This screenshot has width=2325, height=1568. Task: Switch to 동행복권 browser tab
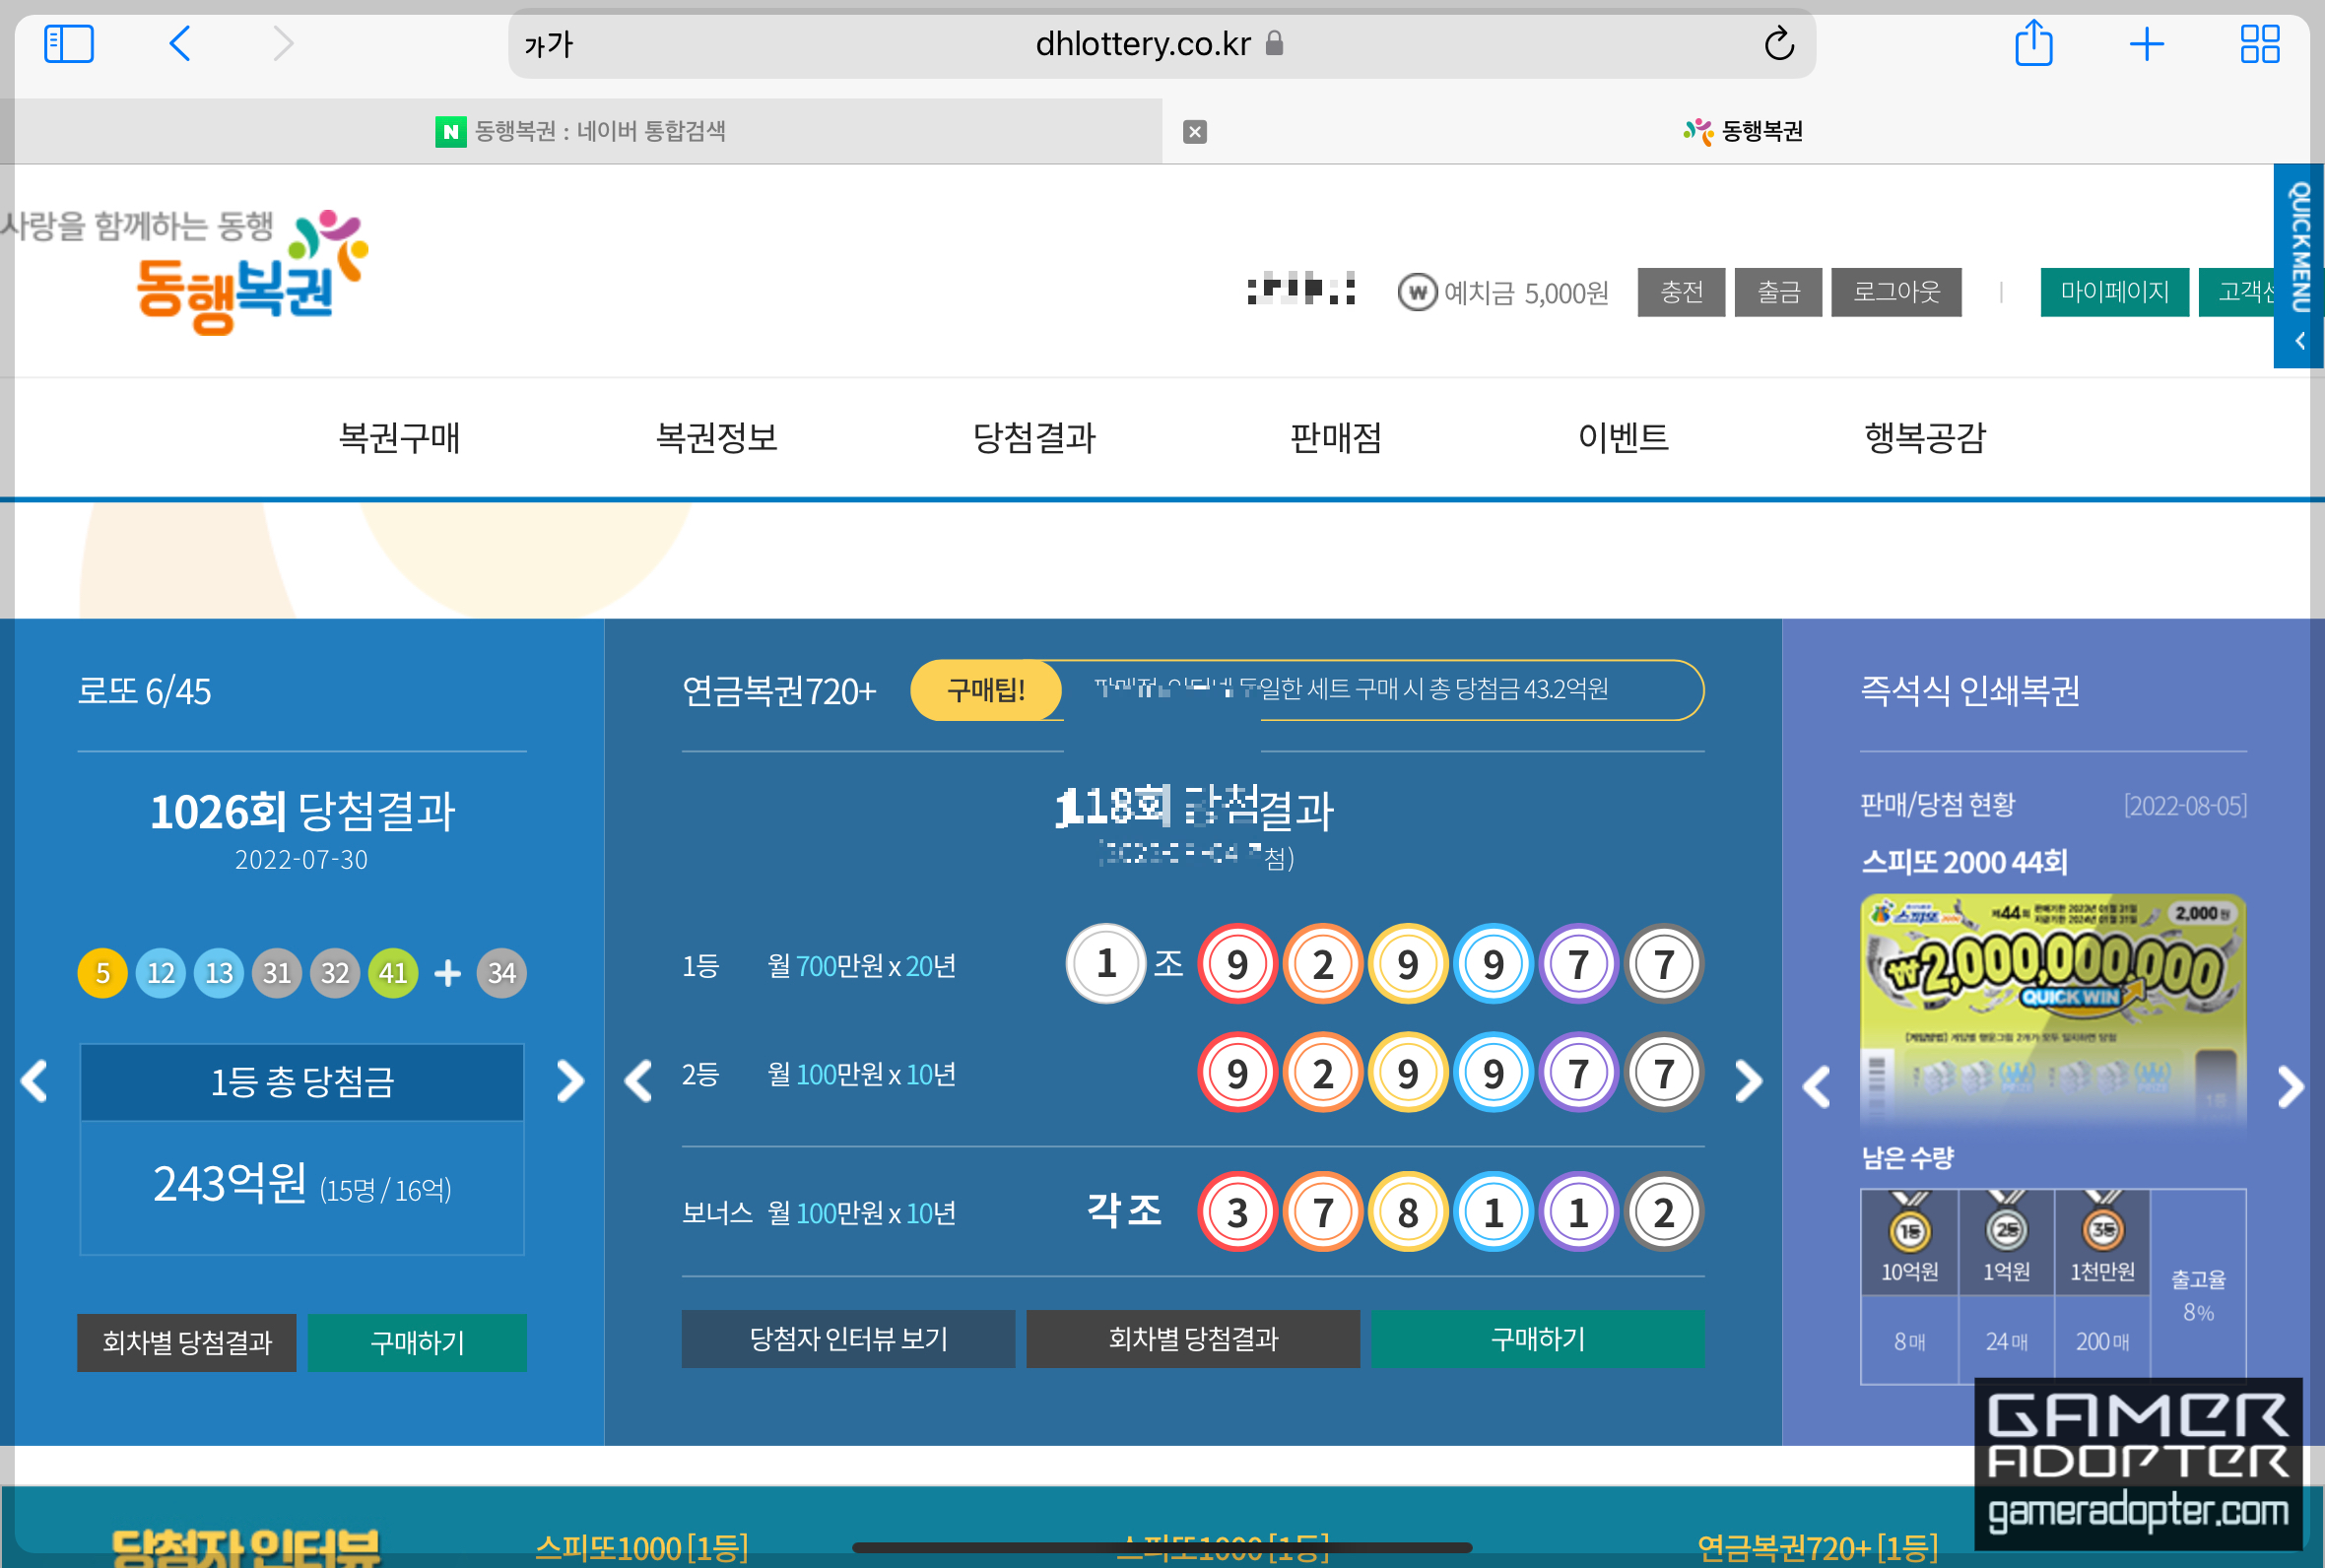coord(1744,132)
